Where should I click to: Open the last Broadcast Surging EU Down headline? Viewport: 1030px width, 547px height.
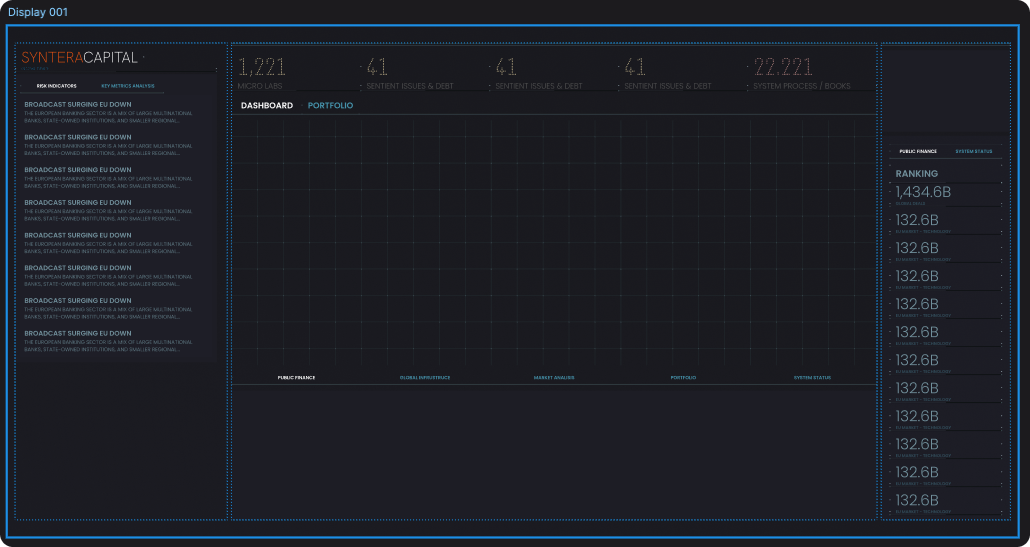click(78, 333)
